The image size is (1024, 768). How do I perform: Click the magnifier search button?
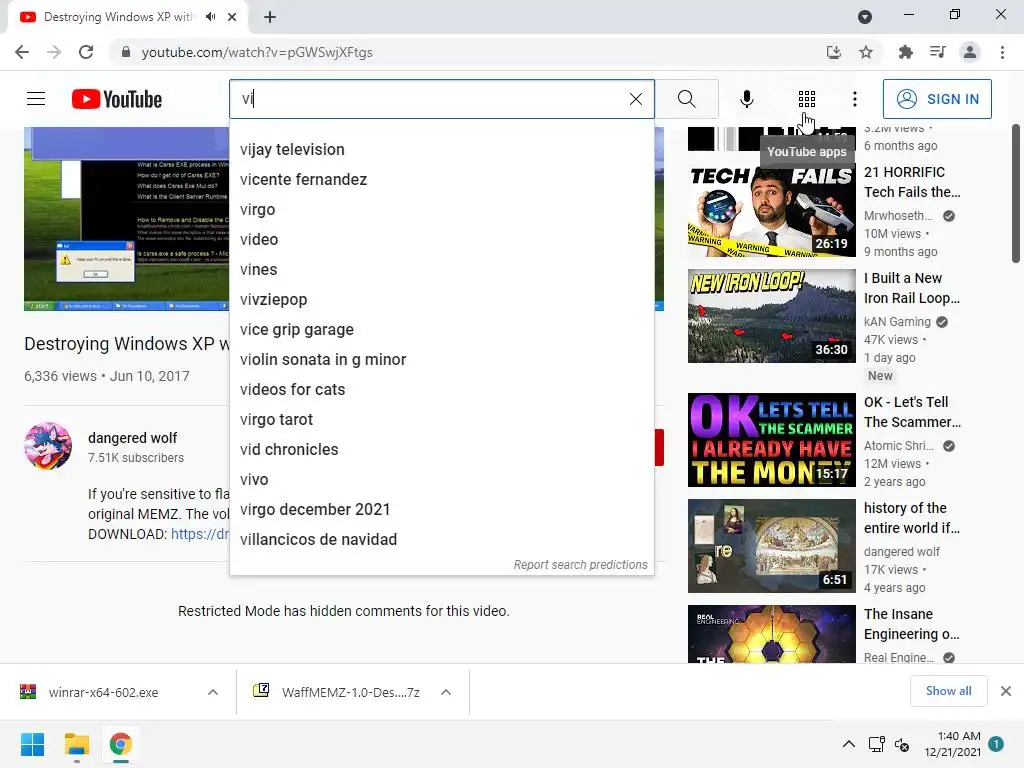(x=686, y=99)
